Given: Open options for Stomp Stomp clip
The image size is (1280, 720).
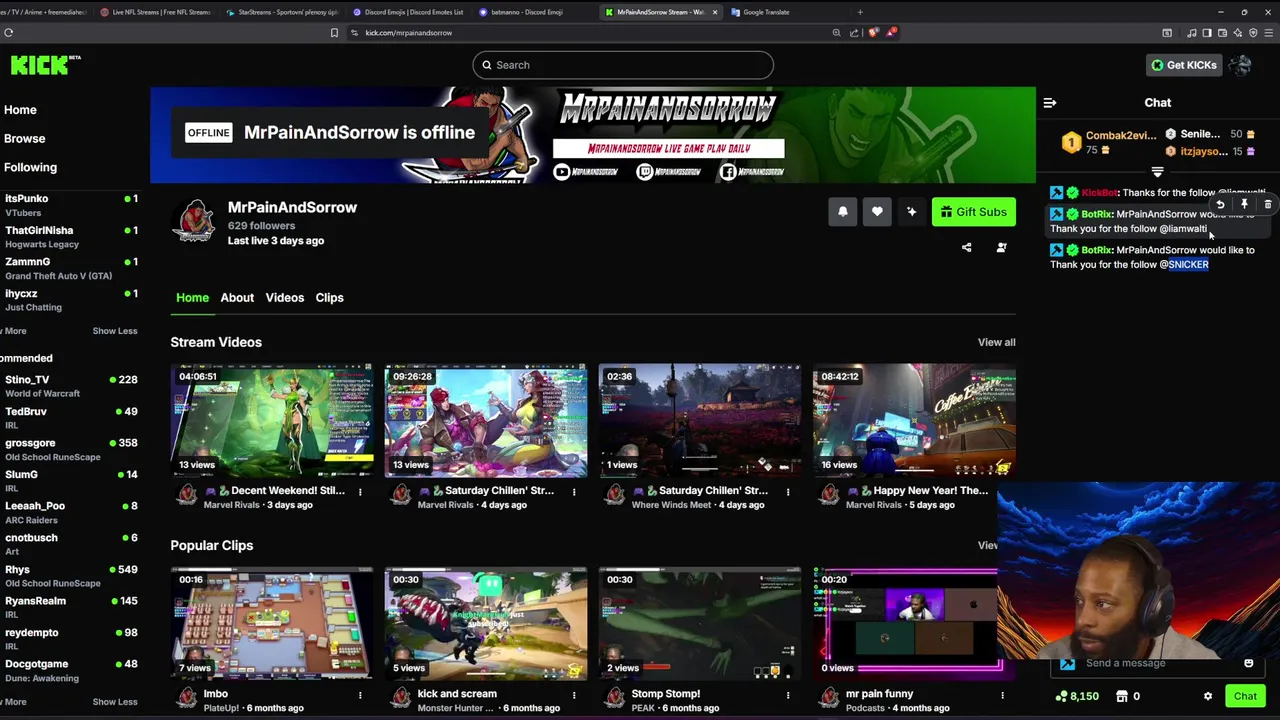Looking at the screenshot, I should tap(788, 694).
